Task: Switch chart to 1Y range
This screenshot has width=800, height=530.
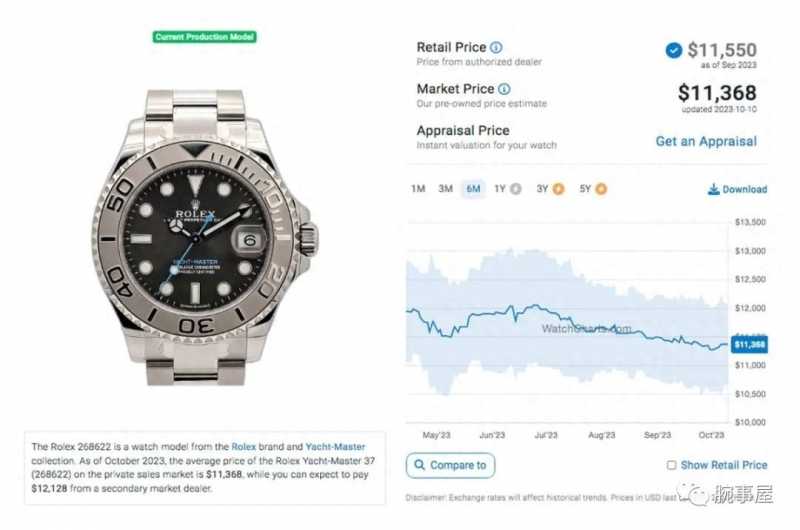Action: 500,189
